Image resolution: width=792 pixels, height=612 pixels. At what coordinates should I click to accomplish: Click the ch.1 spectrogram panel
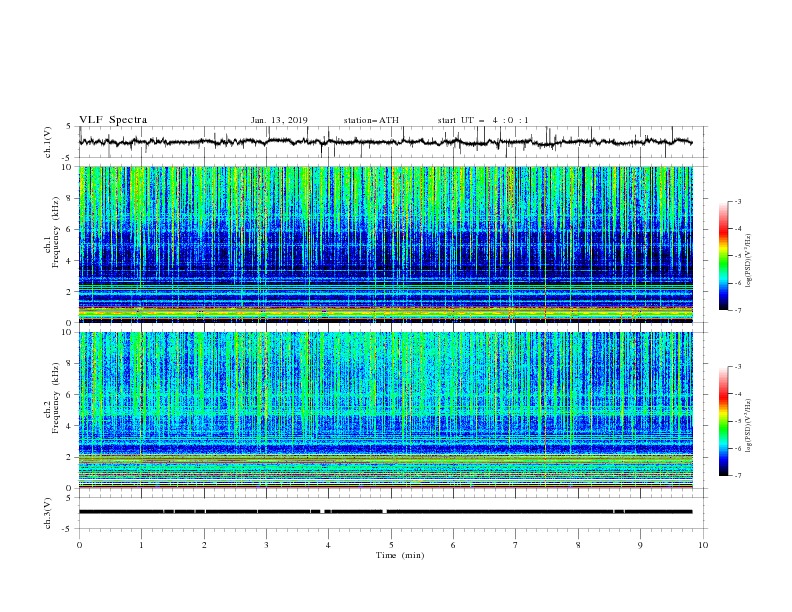point(386,244)
